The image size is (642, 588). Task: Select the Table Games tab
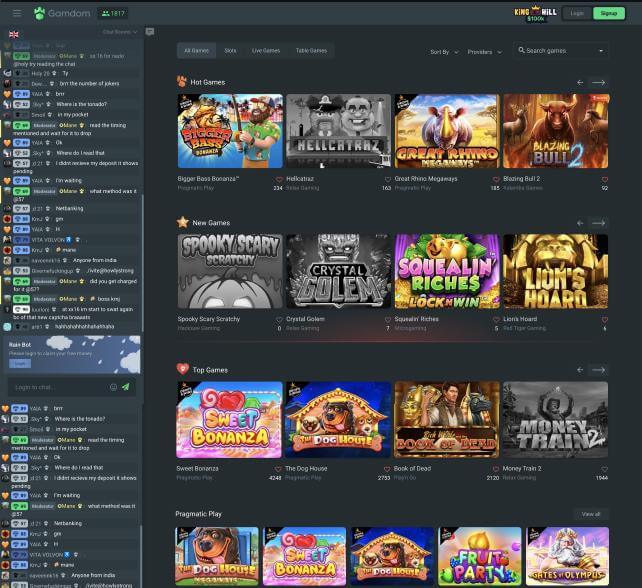[x=311, y=51]
